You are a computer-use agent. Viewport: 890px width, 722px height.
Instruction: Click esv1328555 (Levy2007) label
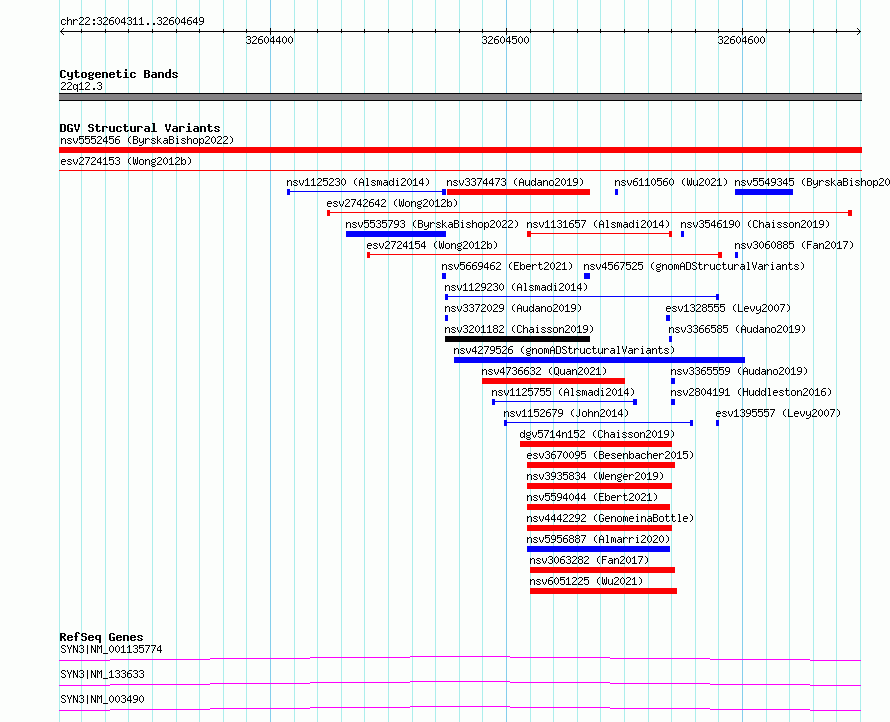point(728,308)
